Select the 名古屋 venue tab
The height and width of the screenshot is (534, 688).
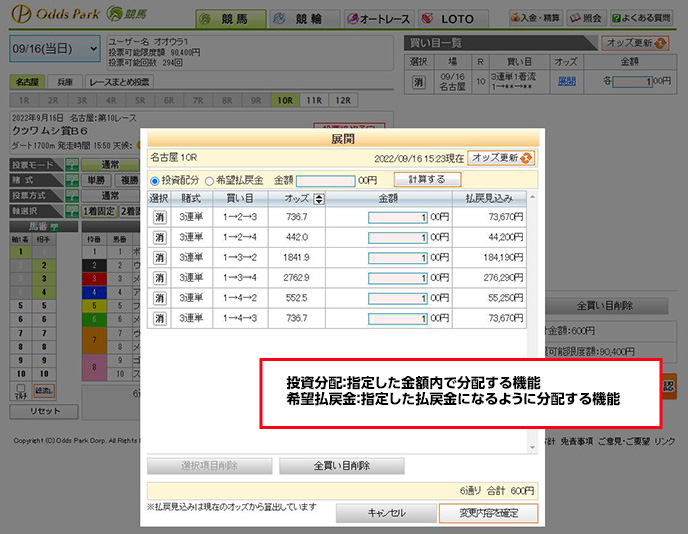[27, 82]
